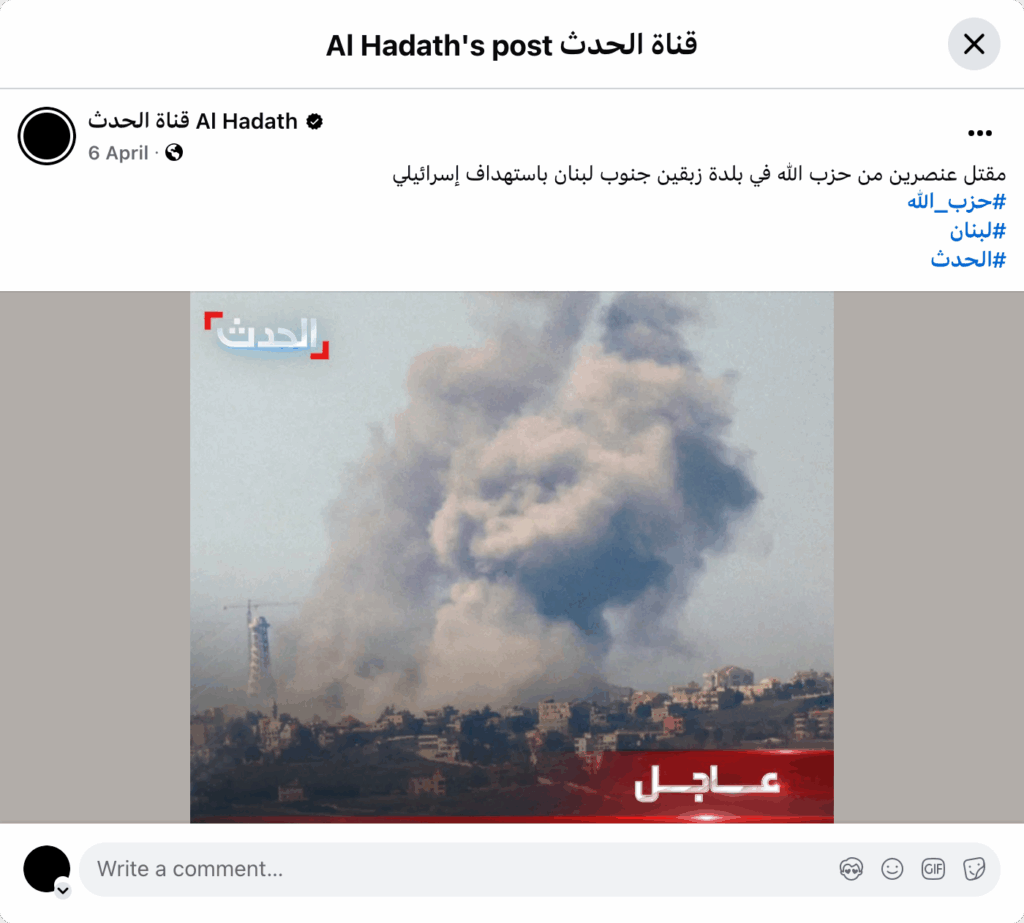
Task: Close the Al Hadath post dialog
Action: 974,44
